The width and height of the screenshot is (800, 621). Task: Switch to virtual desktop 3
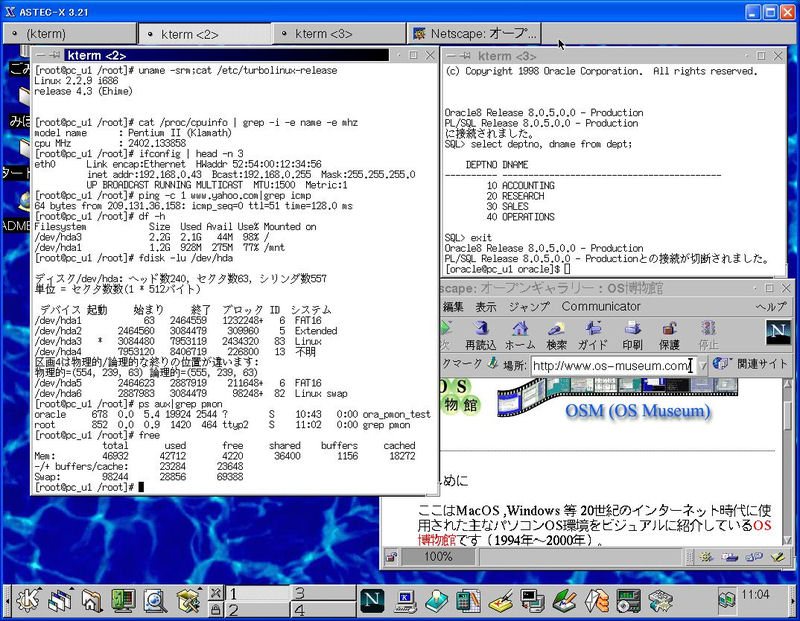[x=323, y=593]
